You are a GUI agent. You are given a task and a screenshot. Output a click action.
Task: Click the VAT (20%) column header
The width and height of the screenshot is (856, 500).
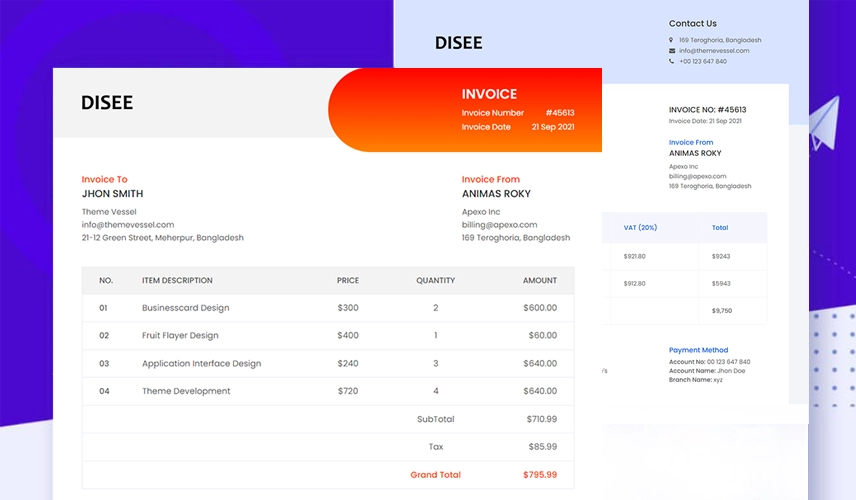pos(640,228)
